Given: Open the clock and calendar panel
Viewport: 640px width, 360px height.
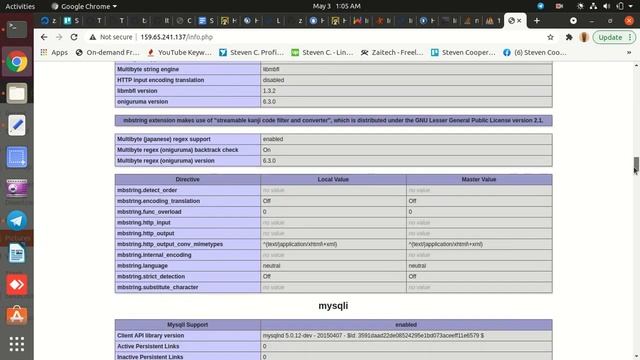Looking at the screenshot, I should (x=337, y=6).
